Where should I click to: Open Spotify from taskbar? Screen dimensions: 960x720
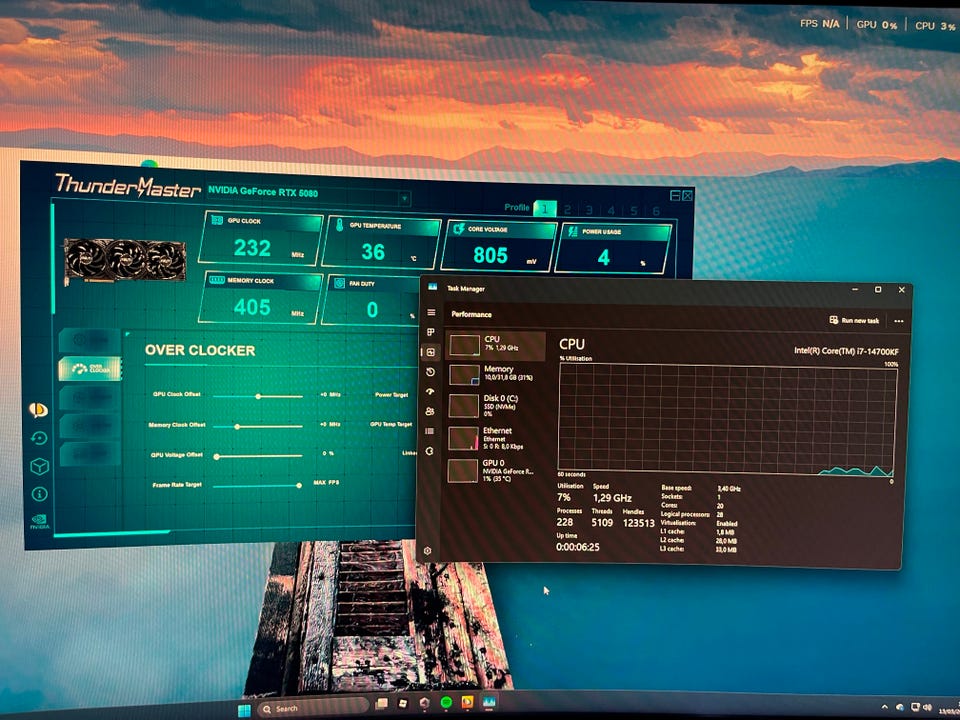[x=446, y=702]
